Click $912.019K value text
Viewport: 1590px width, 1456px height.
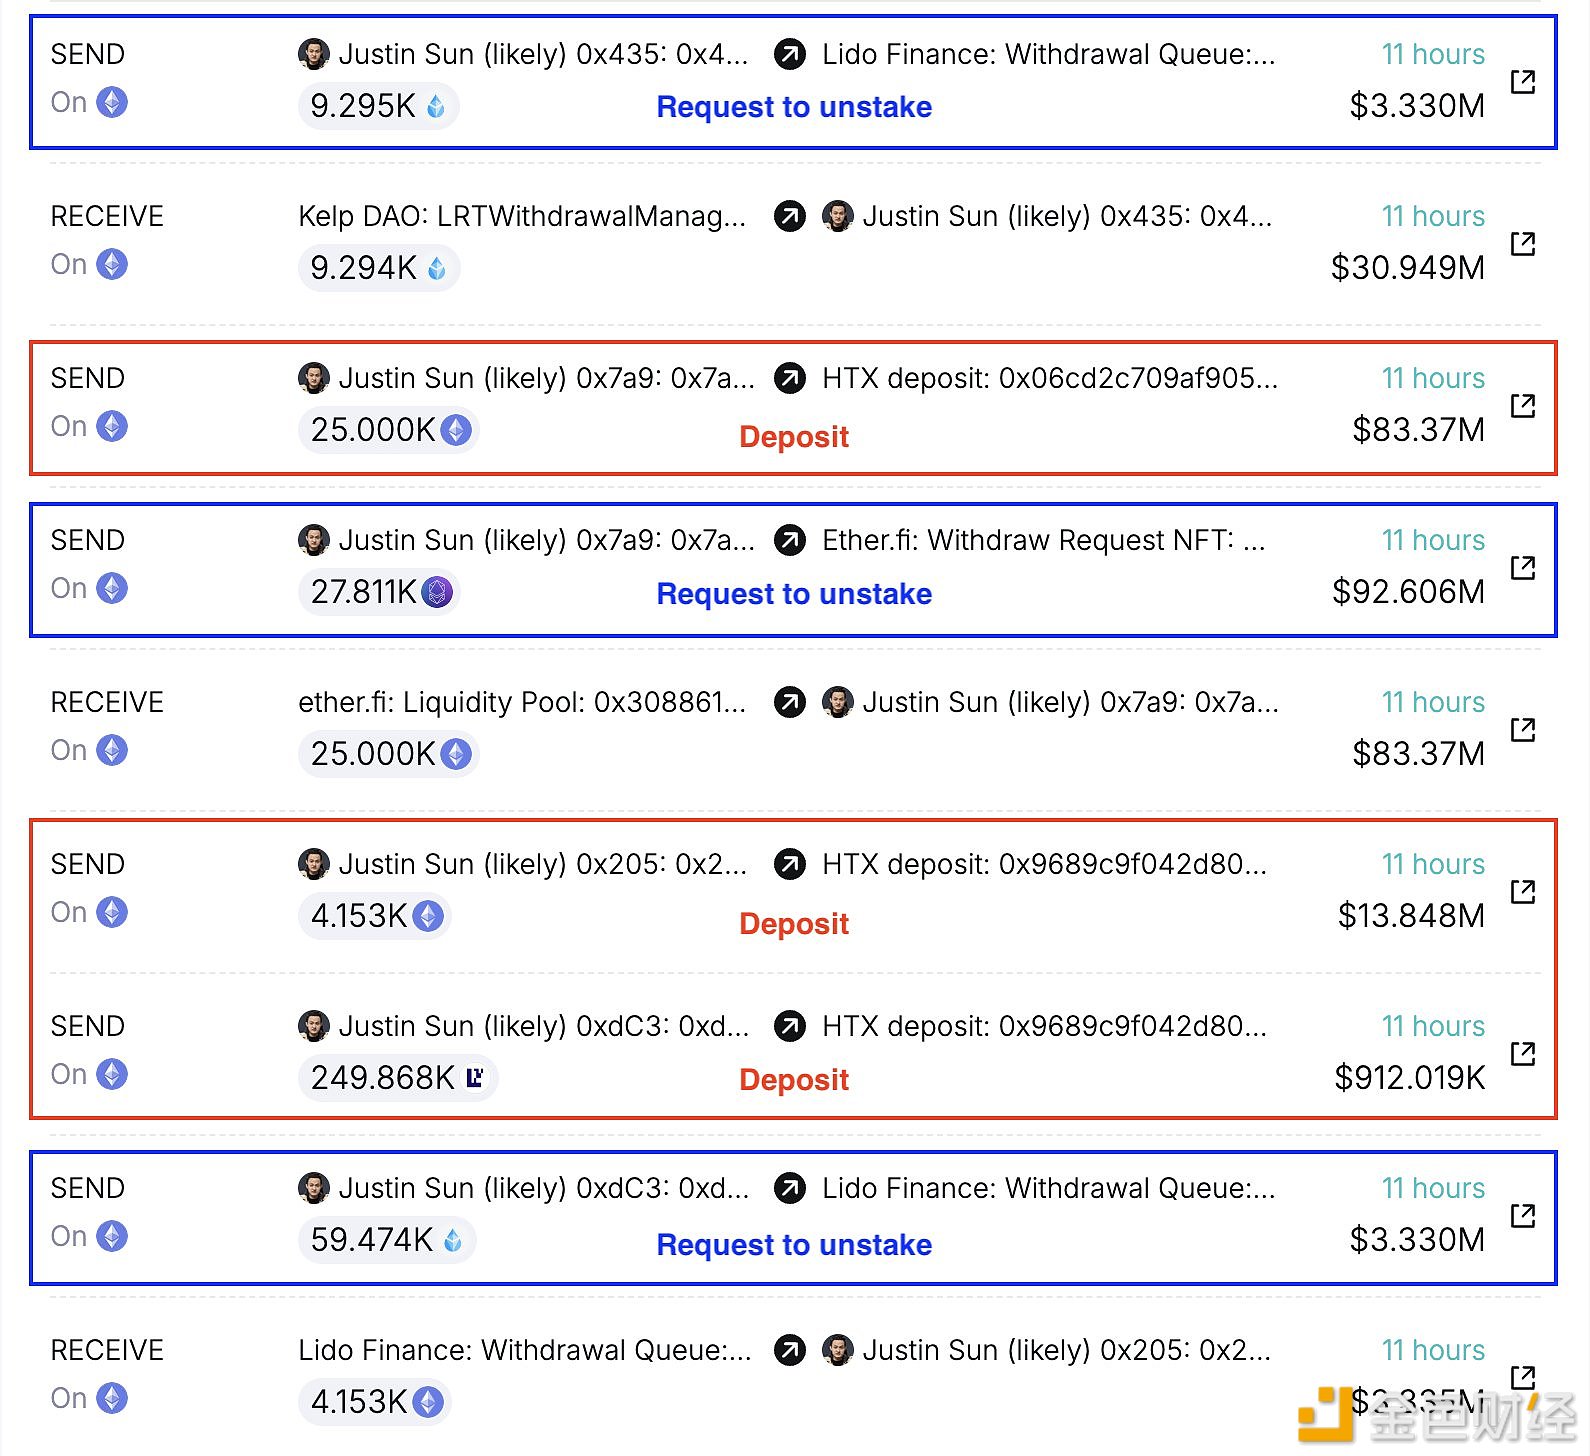[1410, 1078]
